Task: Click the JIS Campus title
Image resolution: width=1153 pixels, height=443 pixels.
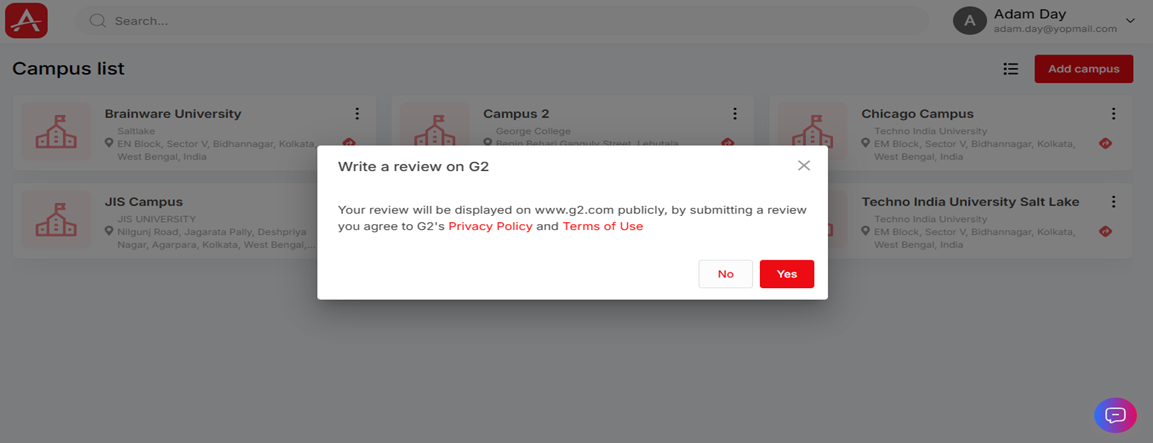Action: [x=143, y=202]
